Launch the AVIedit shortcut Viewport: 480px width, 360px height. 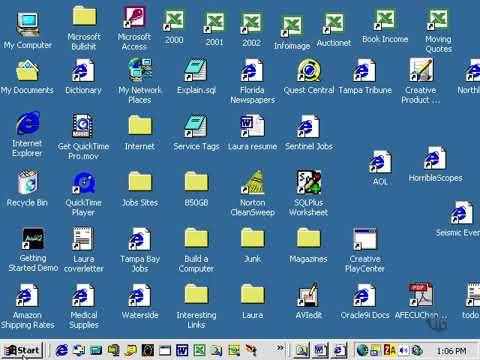tap(309, 295)
